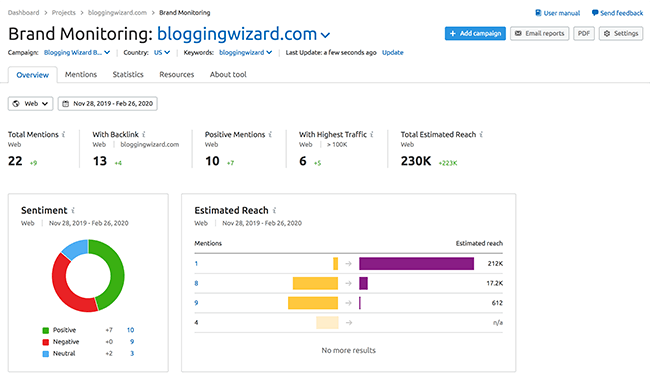Viewport: 650px width, 379px height.
Task: Go to Dashboard breadcrumb
Action: coord(24,13)
